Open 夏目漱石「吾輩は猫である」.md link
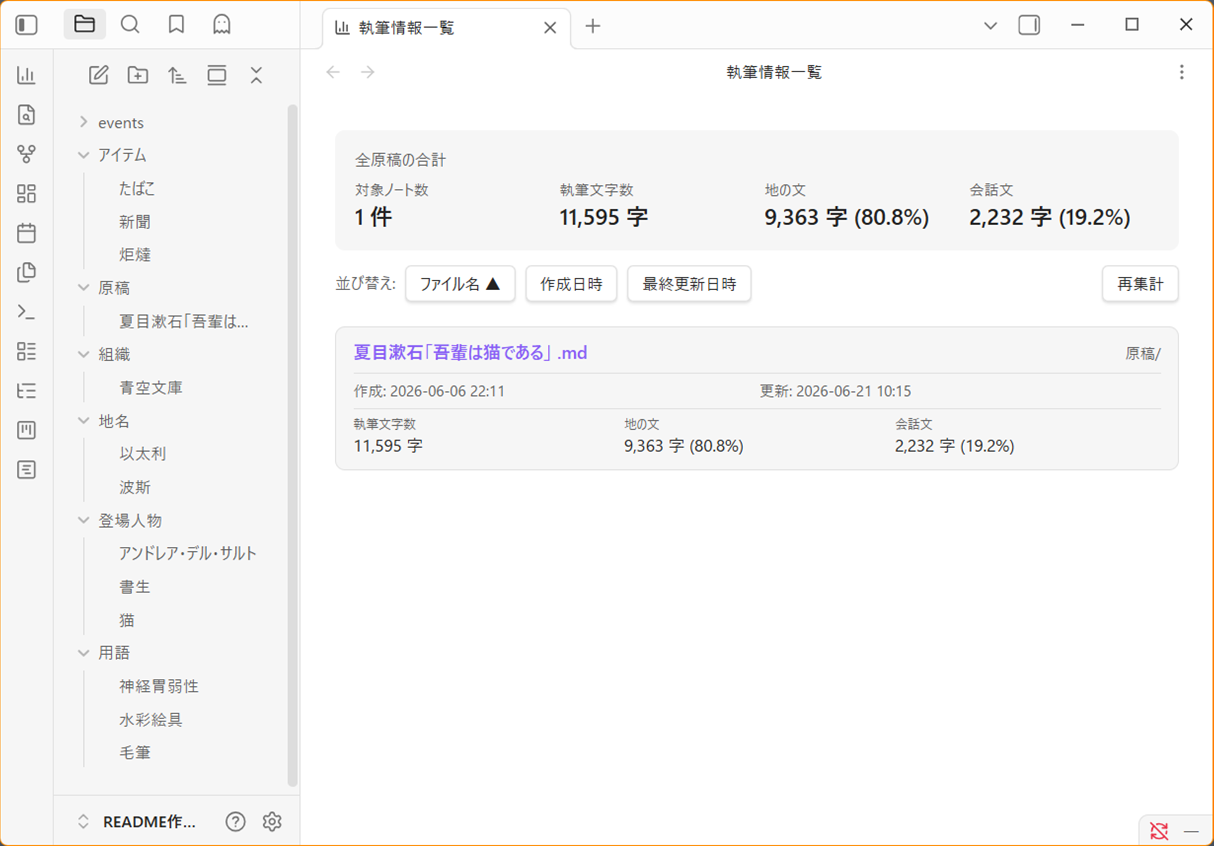 click(x=470, y=352)
